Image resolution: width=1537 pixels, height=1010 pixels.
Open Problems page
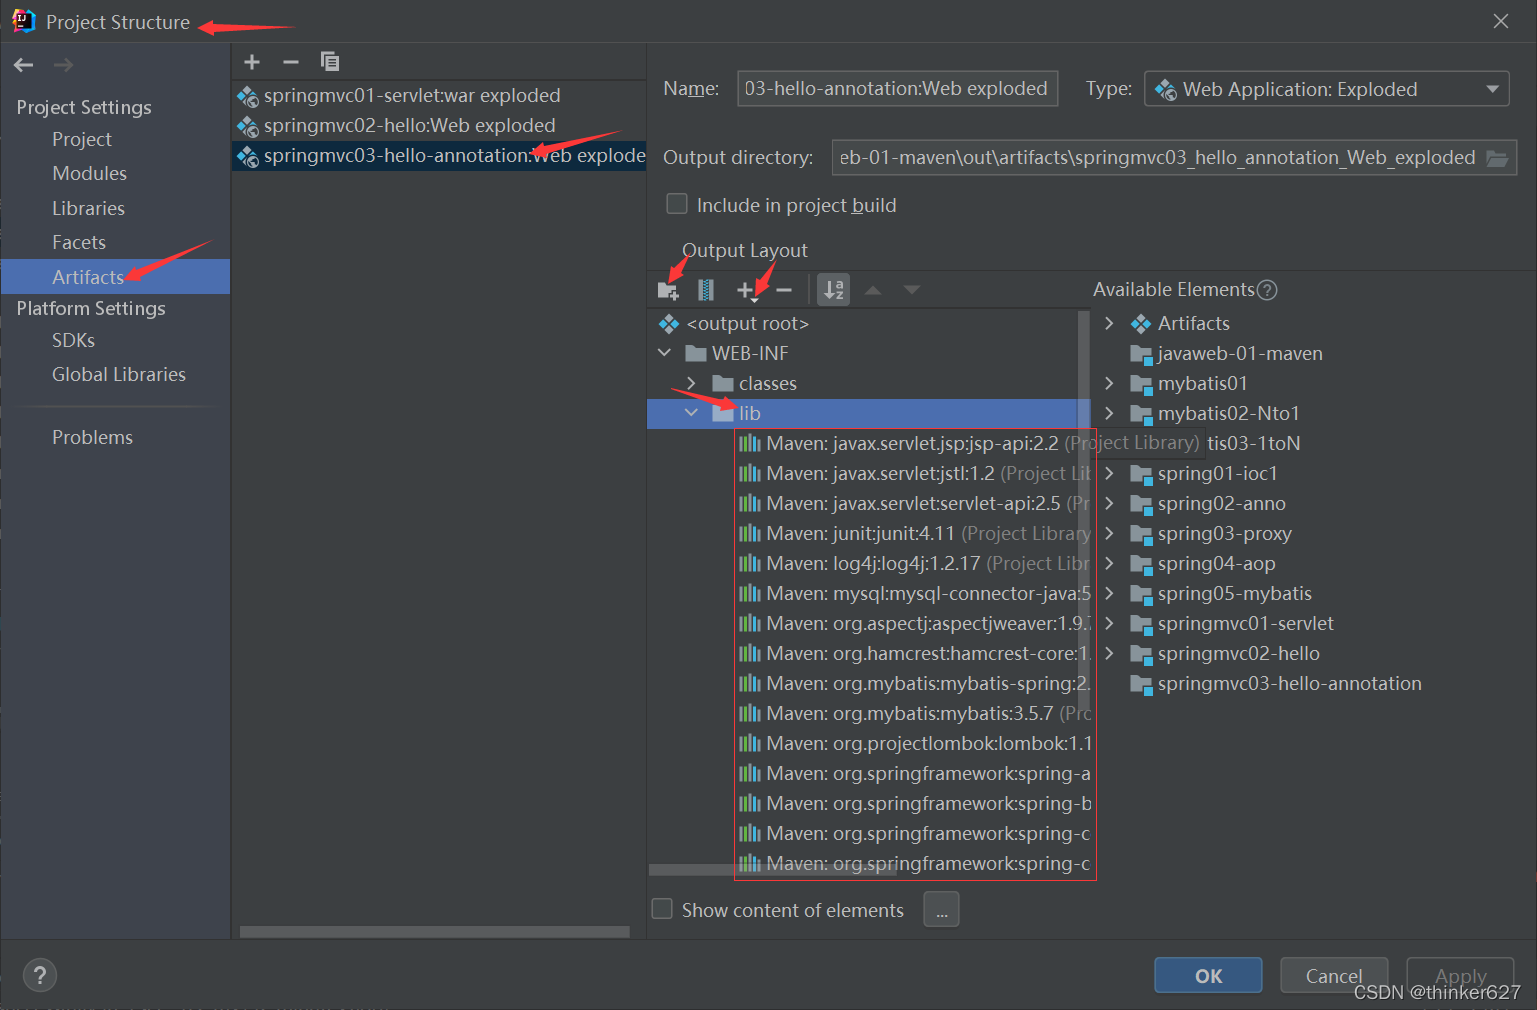[x=92, y=437]
